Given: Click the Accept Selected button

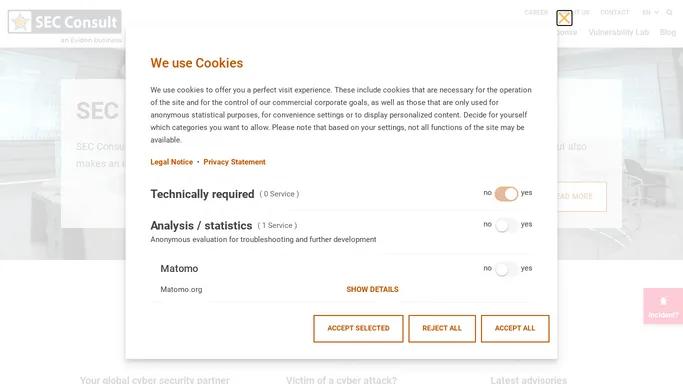Looking at the screenshot, I should [x=358, y=329].
